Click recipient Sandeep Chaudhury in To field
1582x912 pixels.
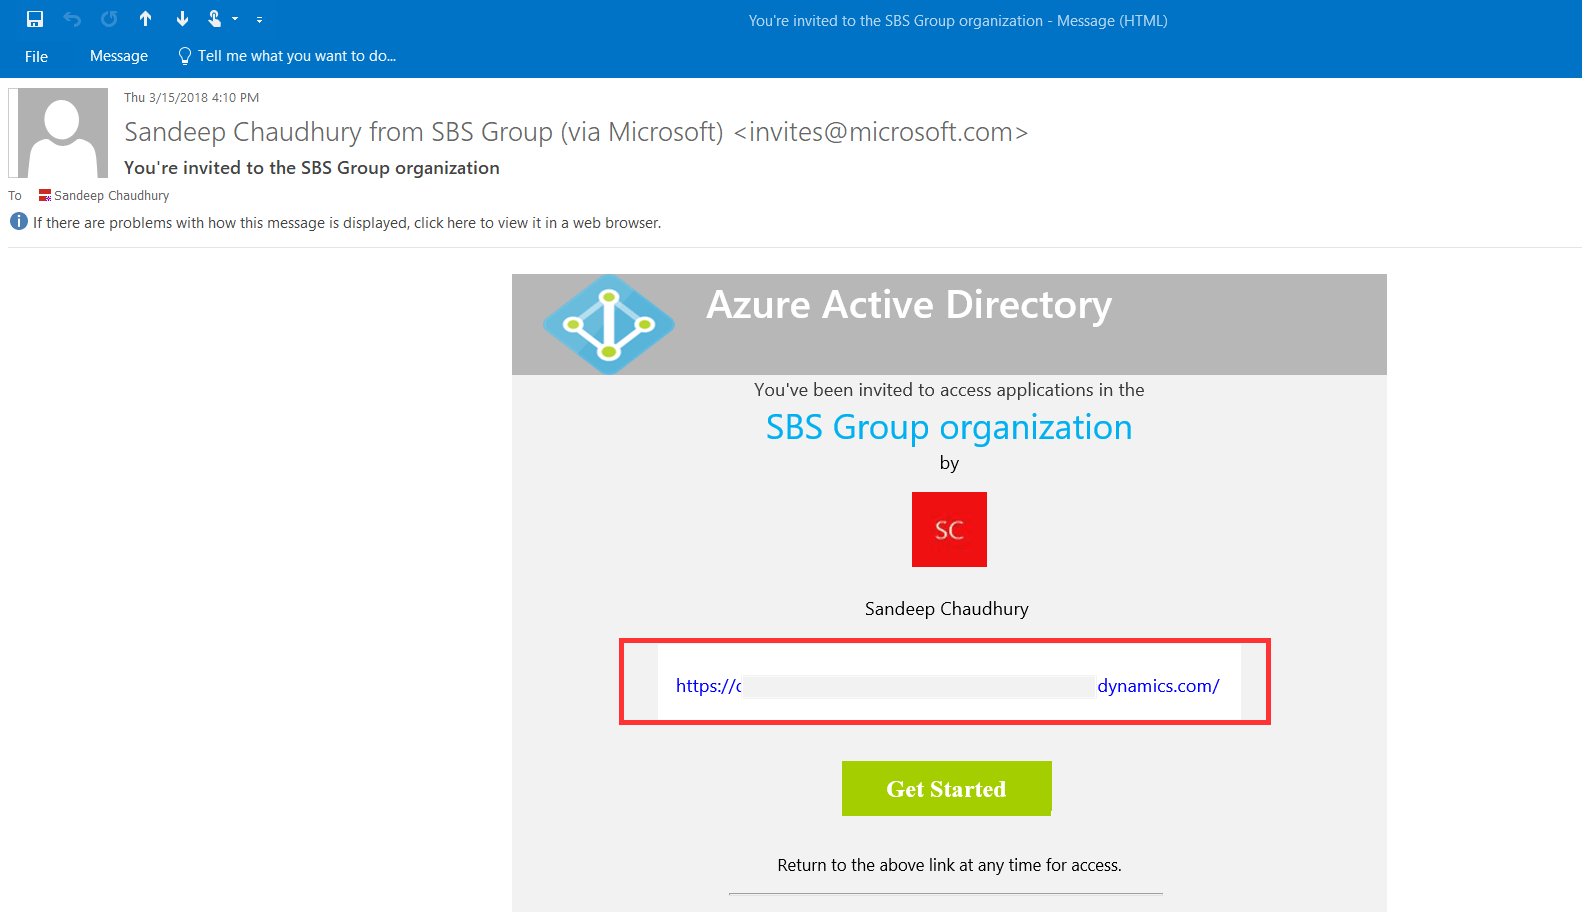[111, 196]
